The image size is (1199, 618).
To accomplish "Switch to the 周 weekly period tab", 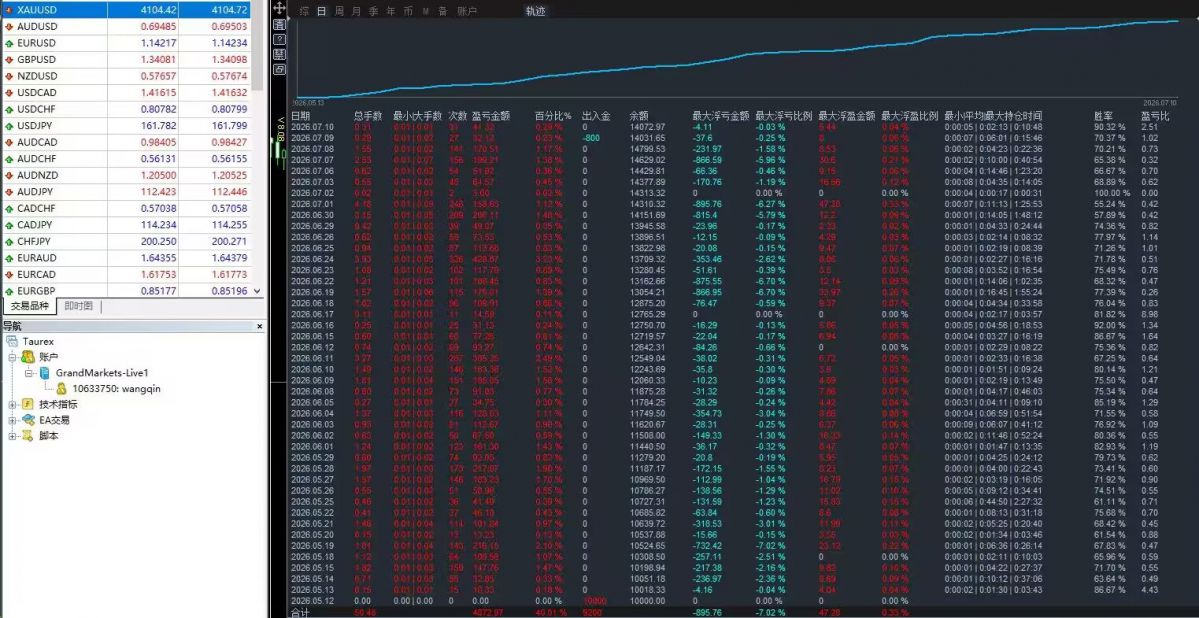I will [339, 11].
